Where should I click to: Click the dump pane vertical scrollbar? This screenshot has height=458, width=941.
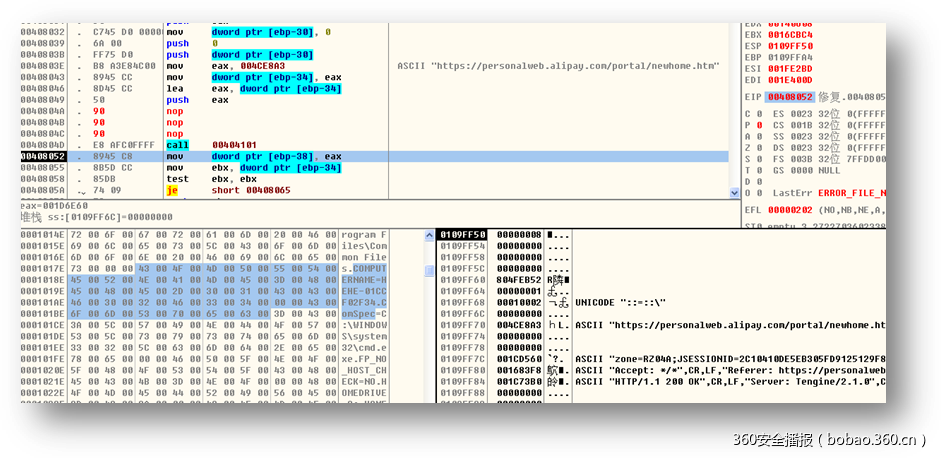(x=430, y=320)
